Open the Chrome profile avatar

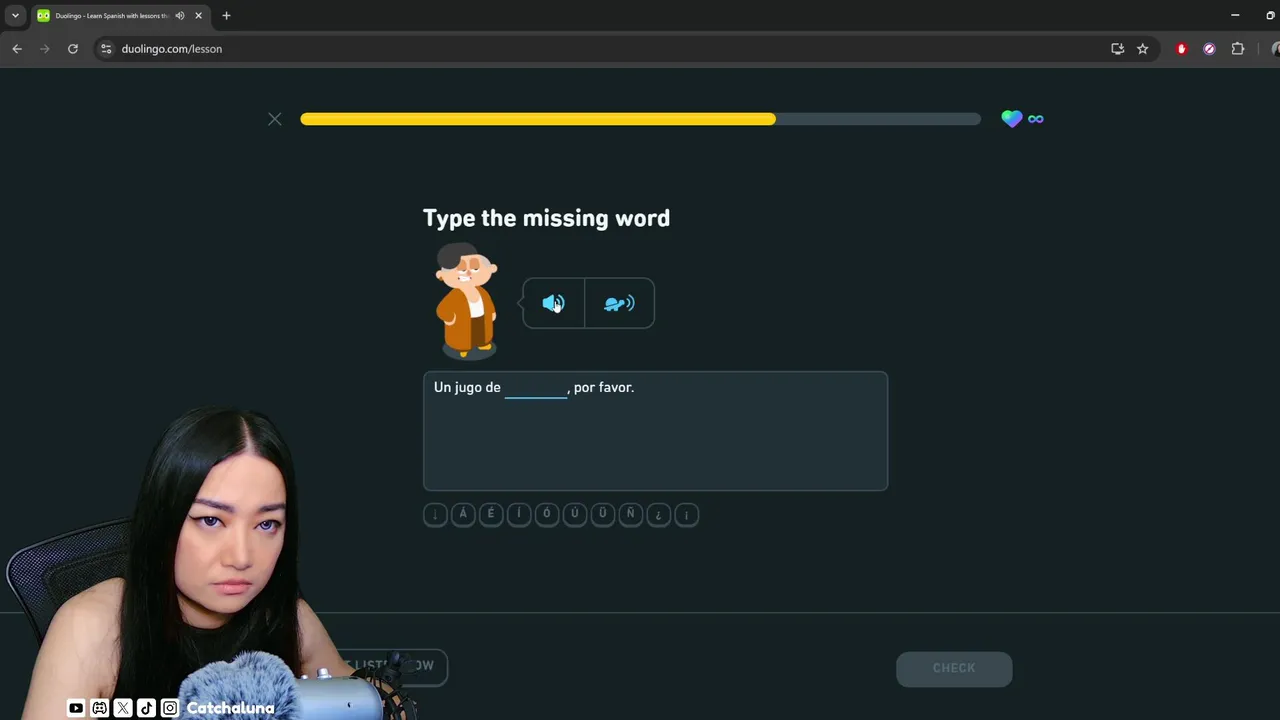[1275, 48]
